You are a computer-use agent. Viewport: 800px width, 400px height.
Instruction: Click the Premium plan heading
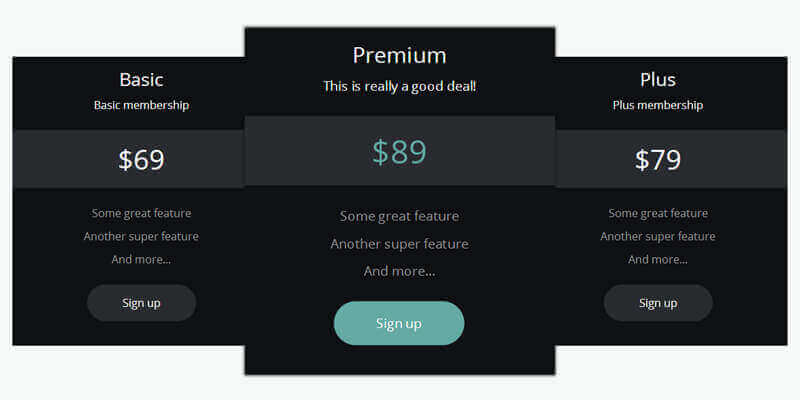point(399,55)
